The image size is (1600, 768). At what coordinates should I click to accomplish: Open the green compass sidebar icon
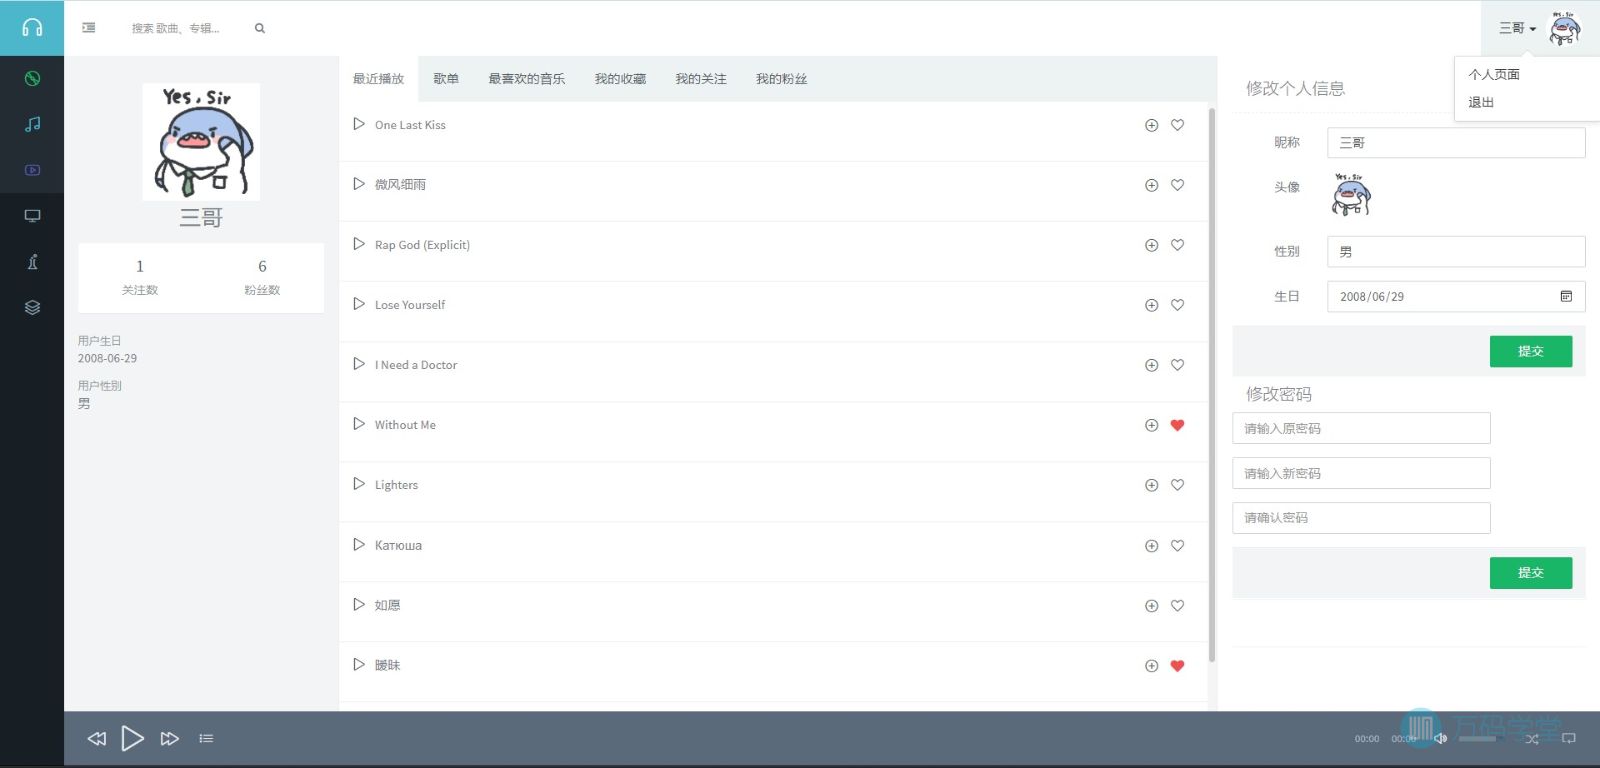[x=32, y=78]
